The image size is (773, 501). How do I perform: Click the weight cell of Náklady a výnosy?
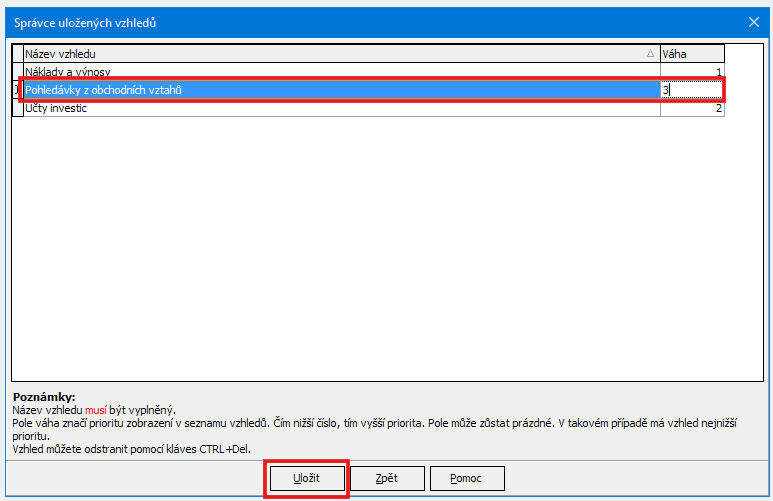(691, 72)
